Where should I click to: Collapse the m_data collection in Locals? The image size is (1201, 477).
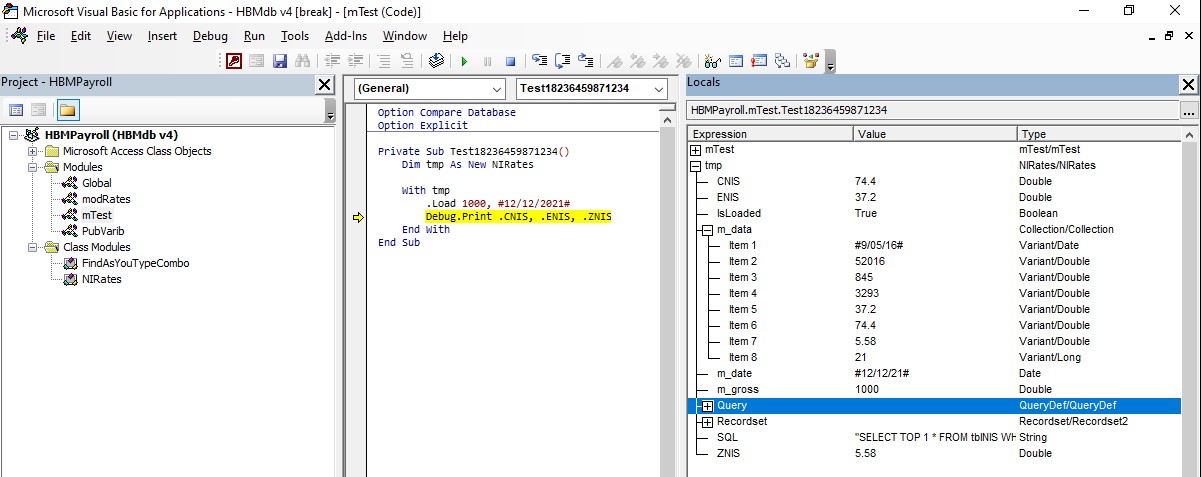click(708, 230)
